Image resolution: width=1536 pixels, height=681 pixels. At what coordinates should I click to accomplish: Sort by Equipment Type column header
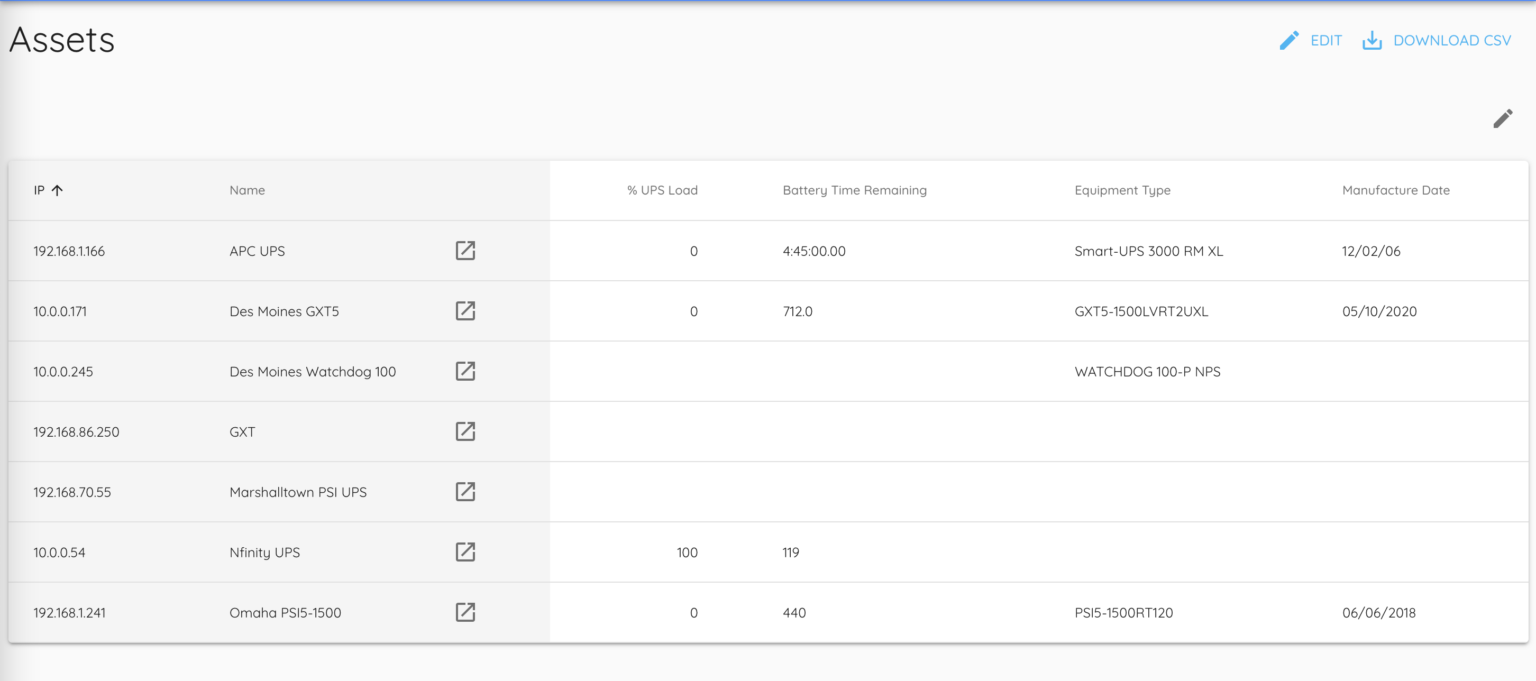(x=1122, y=190)
